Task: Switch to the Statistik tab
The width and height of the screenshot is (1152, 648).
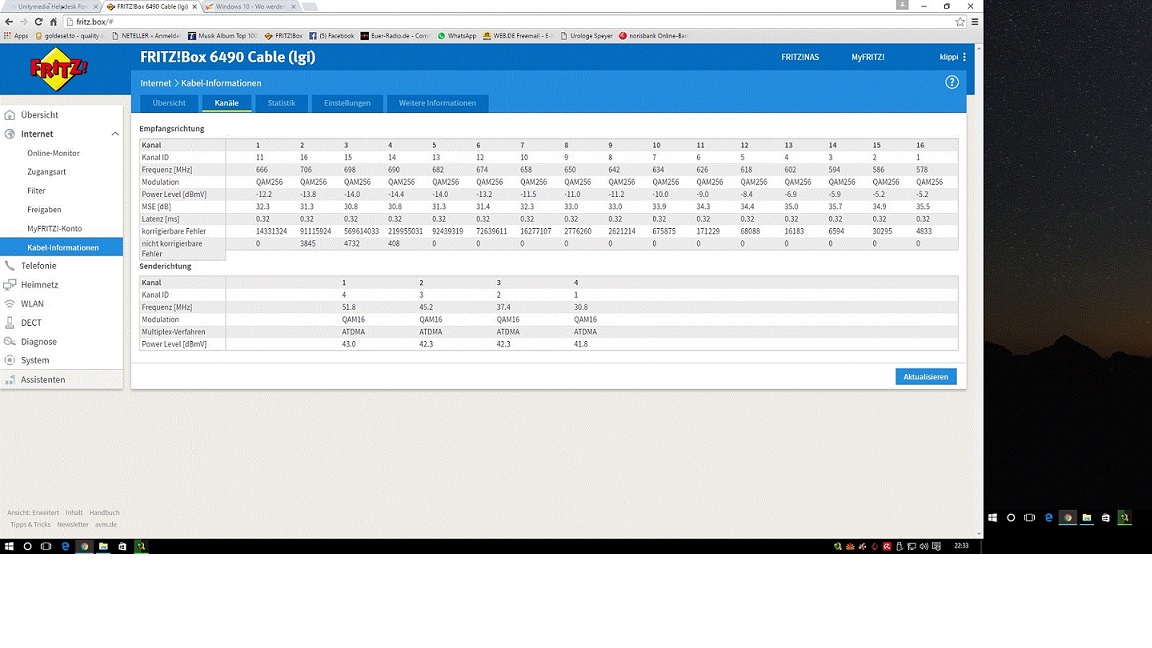Action: click(281, 103)
